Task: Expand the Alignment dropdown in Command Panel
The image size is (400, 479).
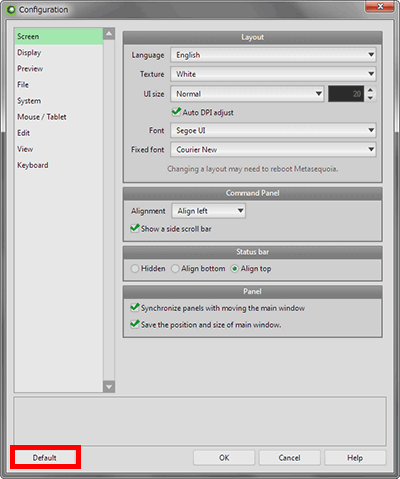Action: (209, 211)
